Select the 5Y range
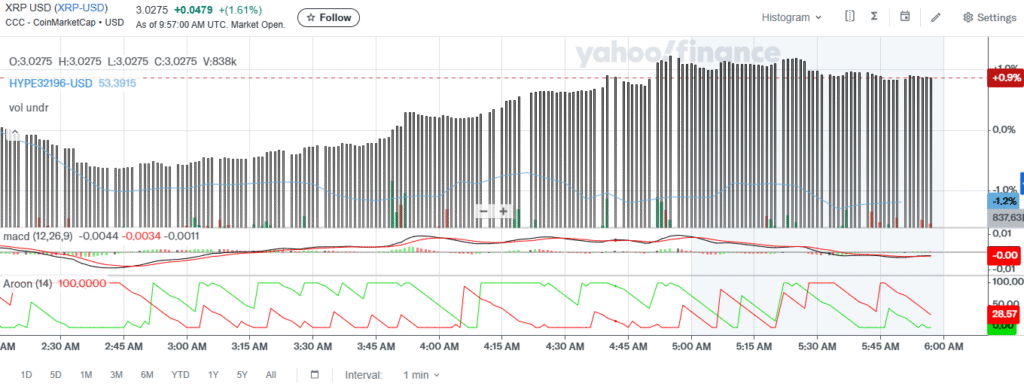This screenshot has height=387, width=1024. point(242,375)
